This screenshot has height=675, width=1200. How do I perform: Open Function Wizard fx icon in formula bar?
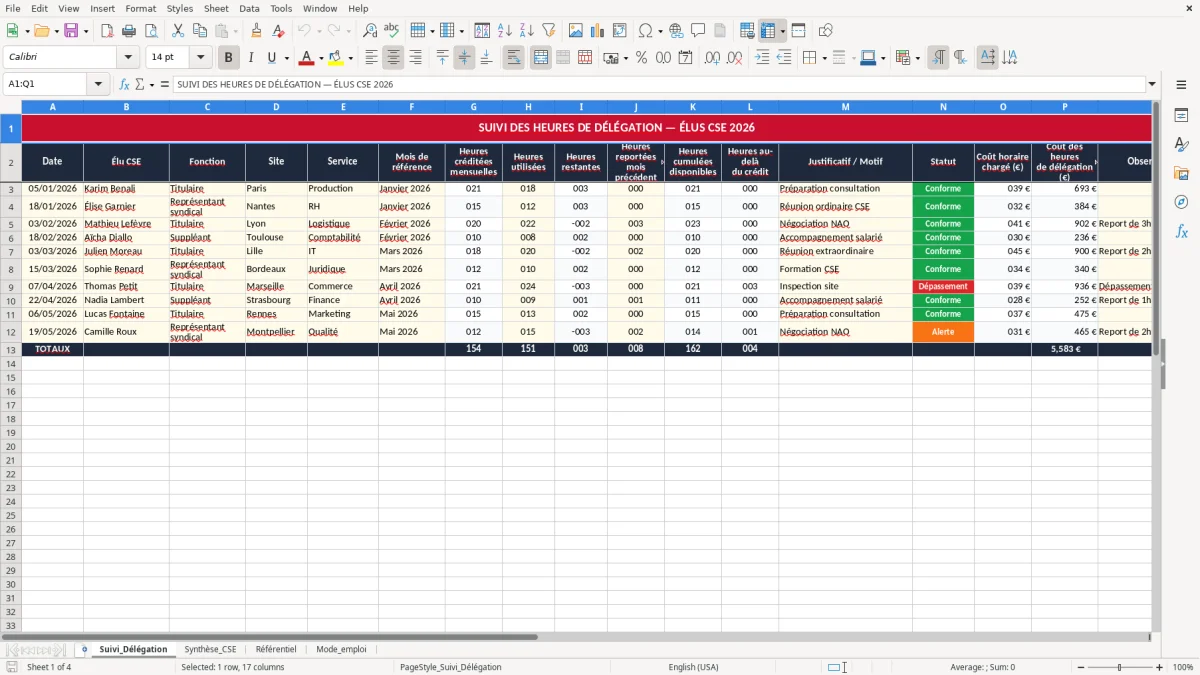tap(125, 84)
